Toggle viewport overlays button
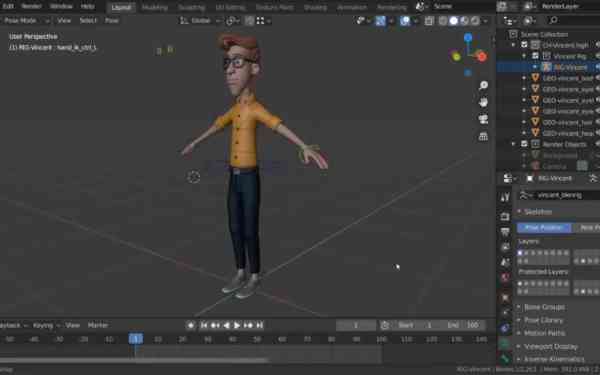600x375 pixels. coord(405,21)
